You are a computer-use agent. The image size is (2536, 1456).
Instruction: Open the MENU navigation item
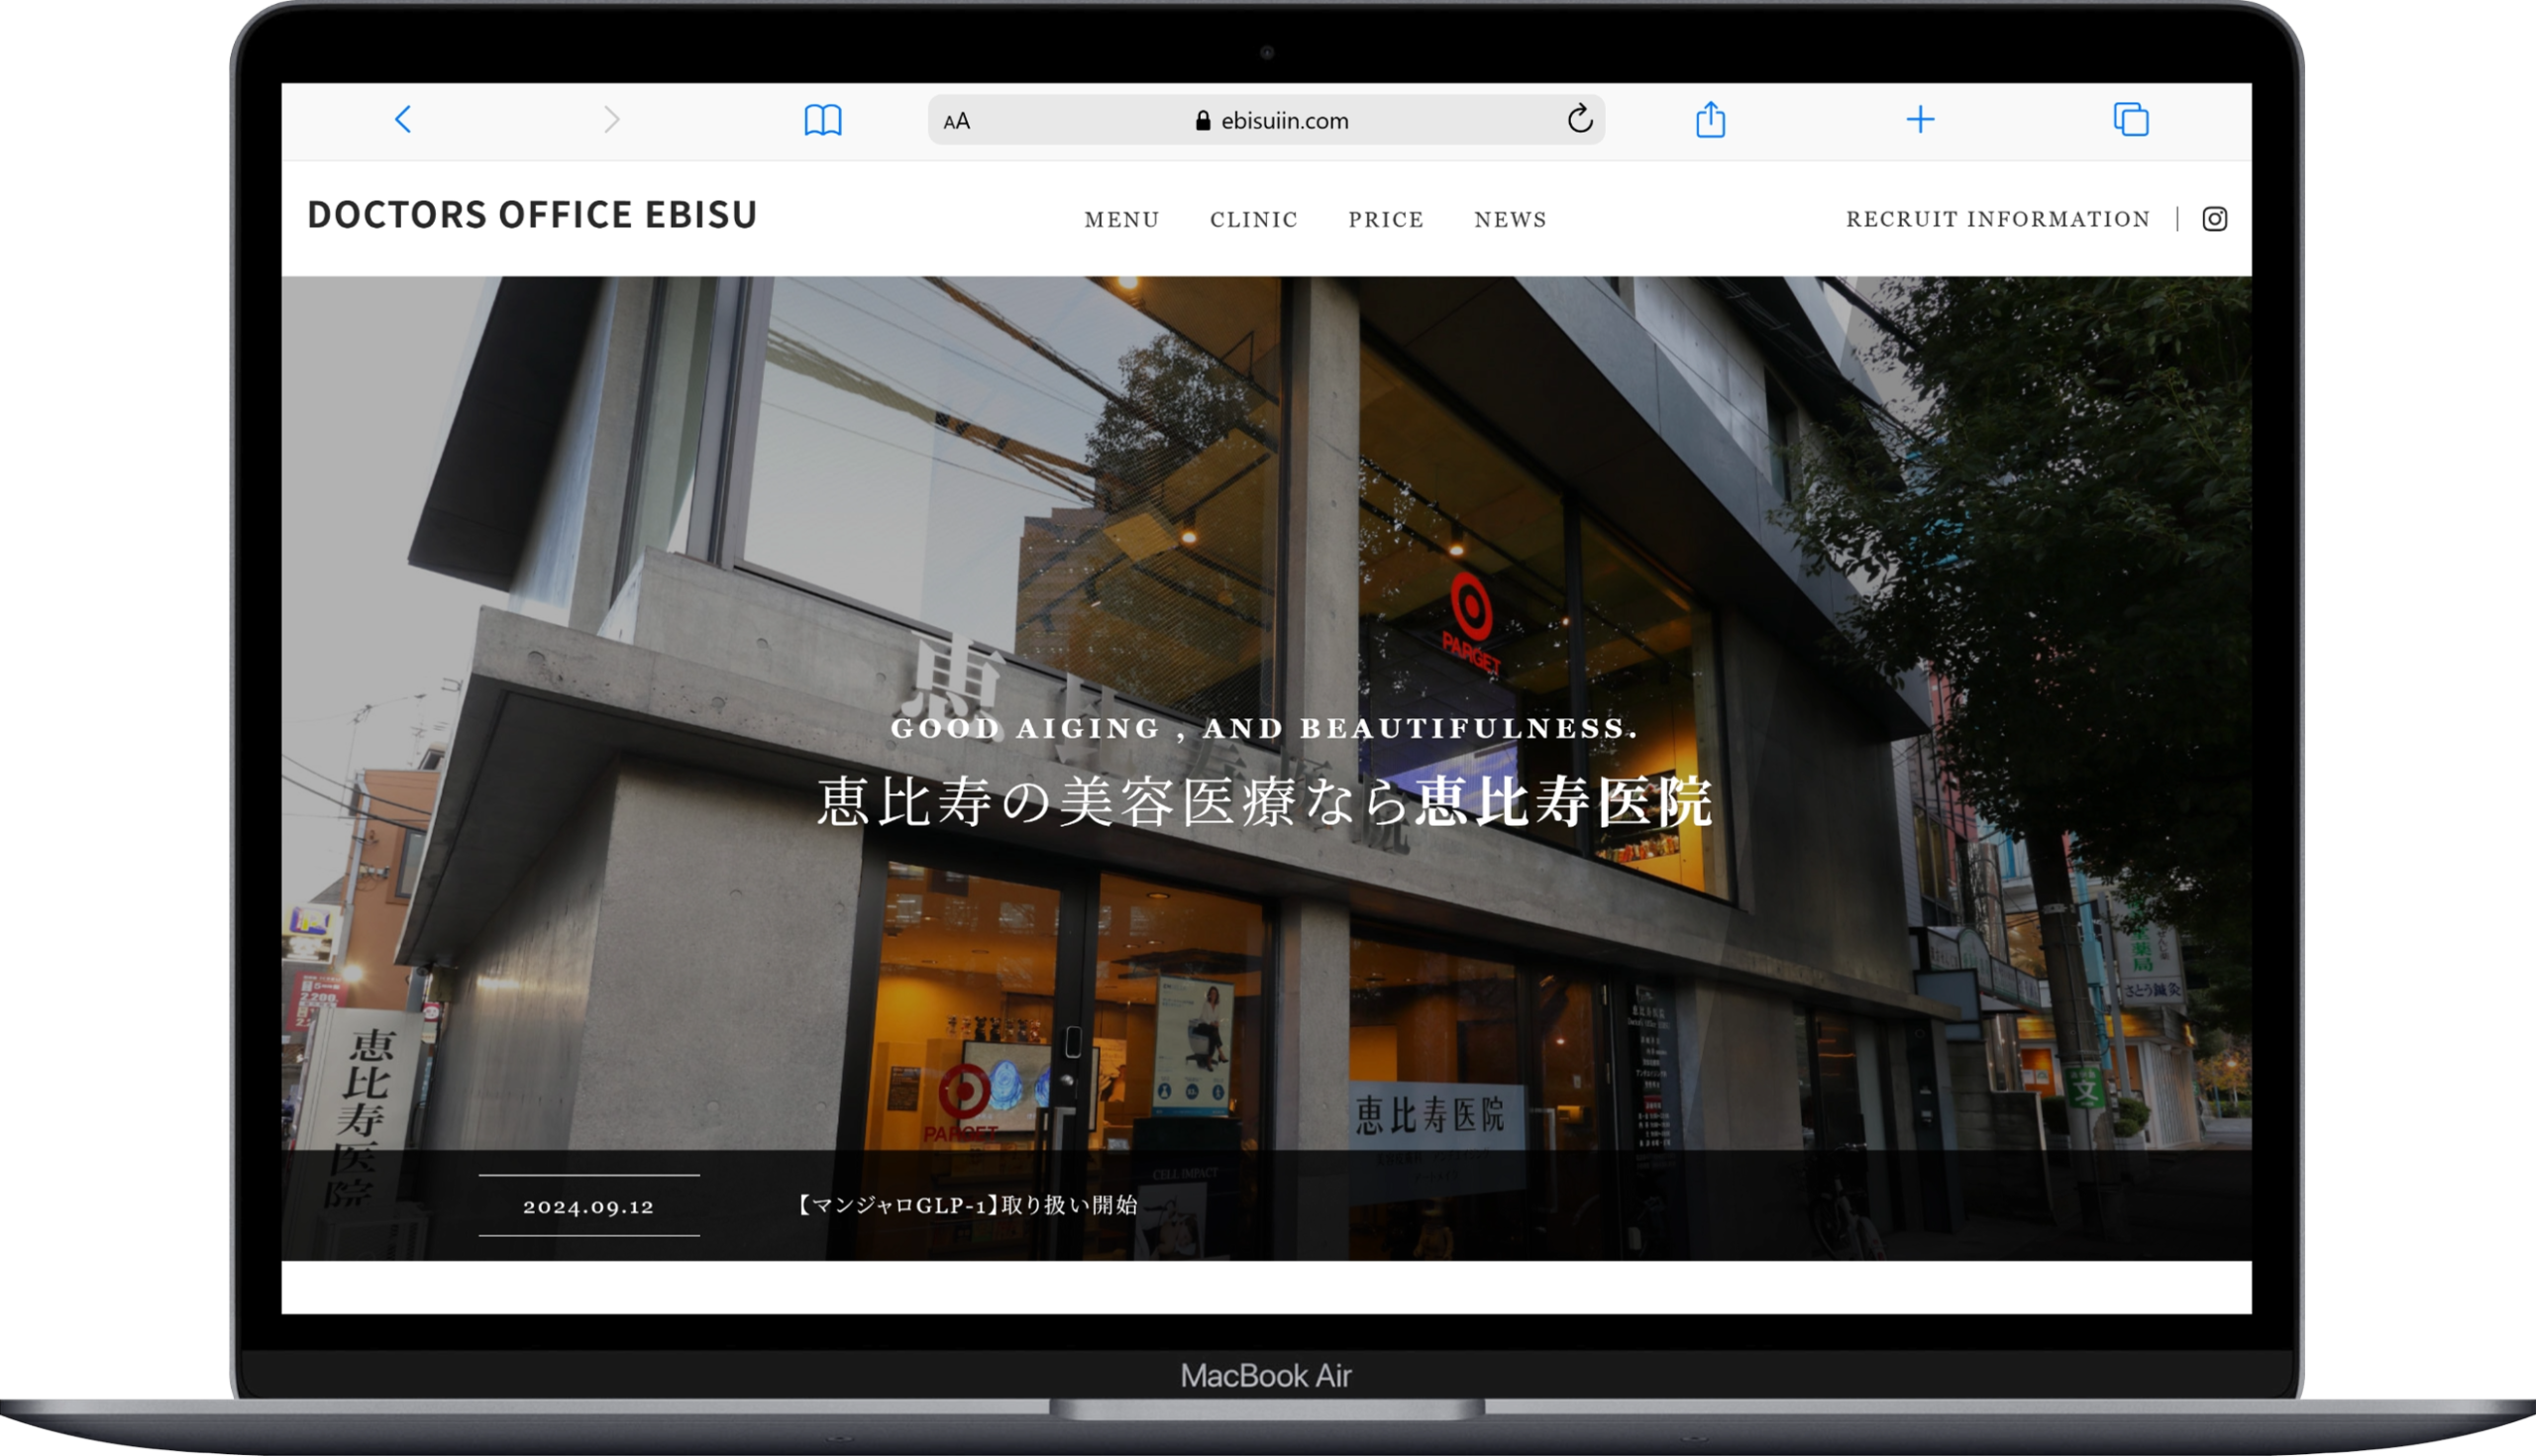pos(1121,220)
